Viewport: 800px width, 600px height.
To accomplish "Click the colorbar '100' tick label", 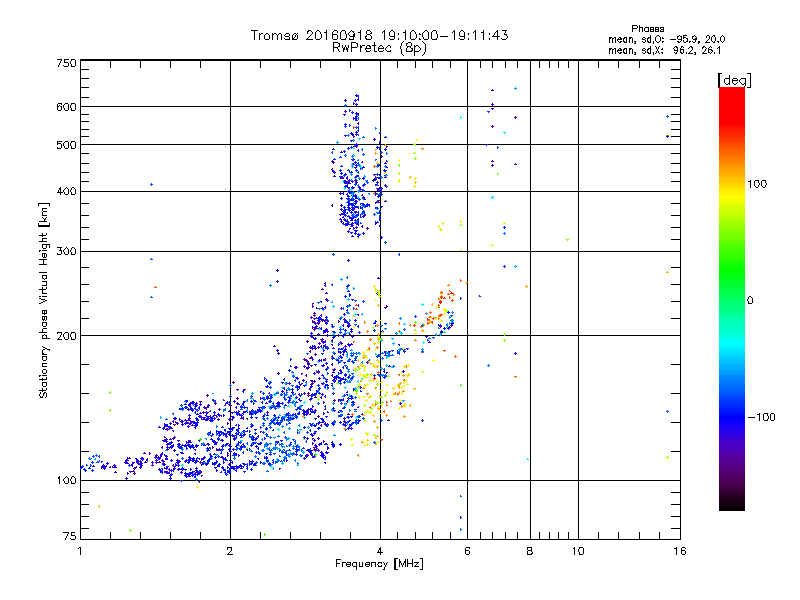I will pyautogui.click(x=757, y=184).
